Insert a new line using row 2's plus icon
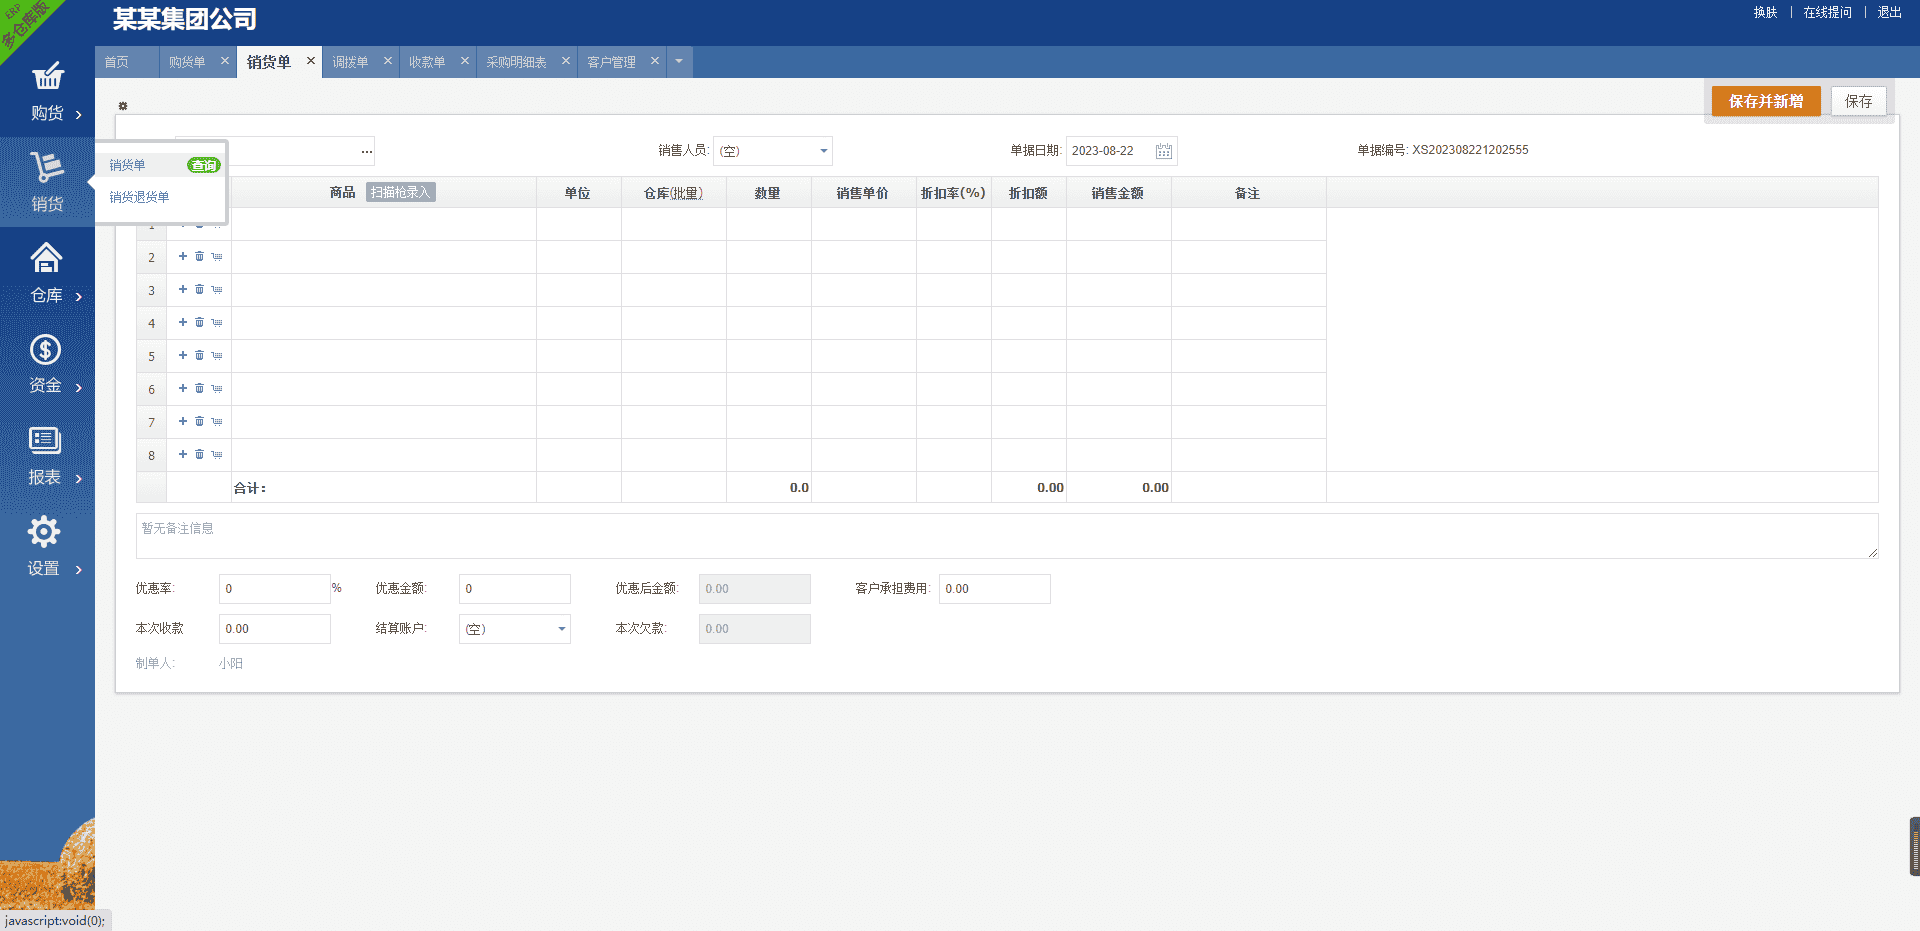The width and height of the screenshot is (1920, 931). coord(182,256)
